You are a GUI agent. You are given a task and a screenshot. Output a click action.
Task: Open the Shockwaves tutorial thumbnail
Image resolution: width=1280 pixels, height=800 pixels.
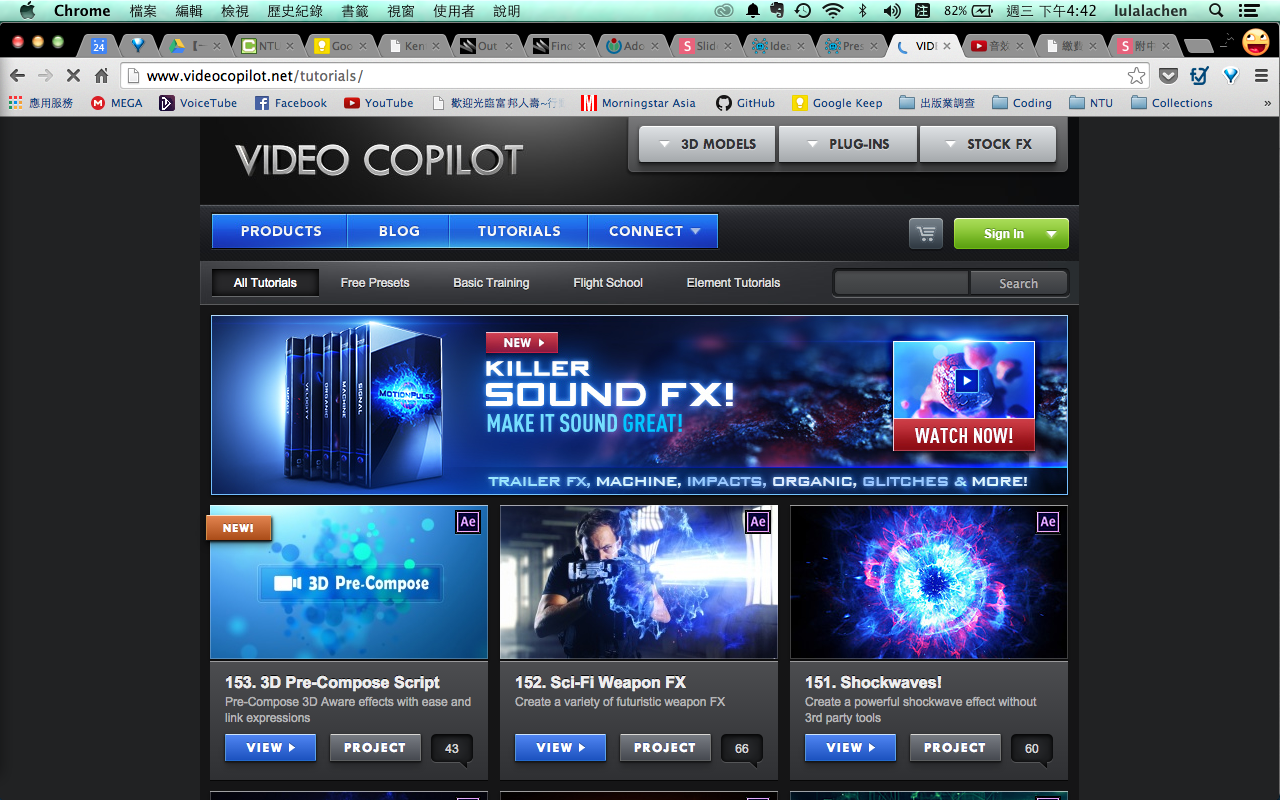929,582
